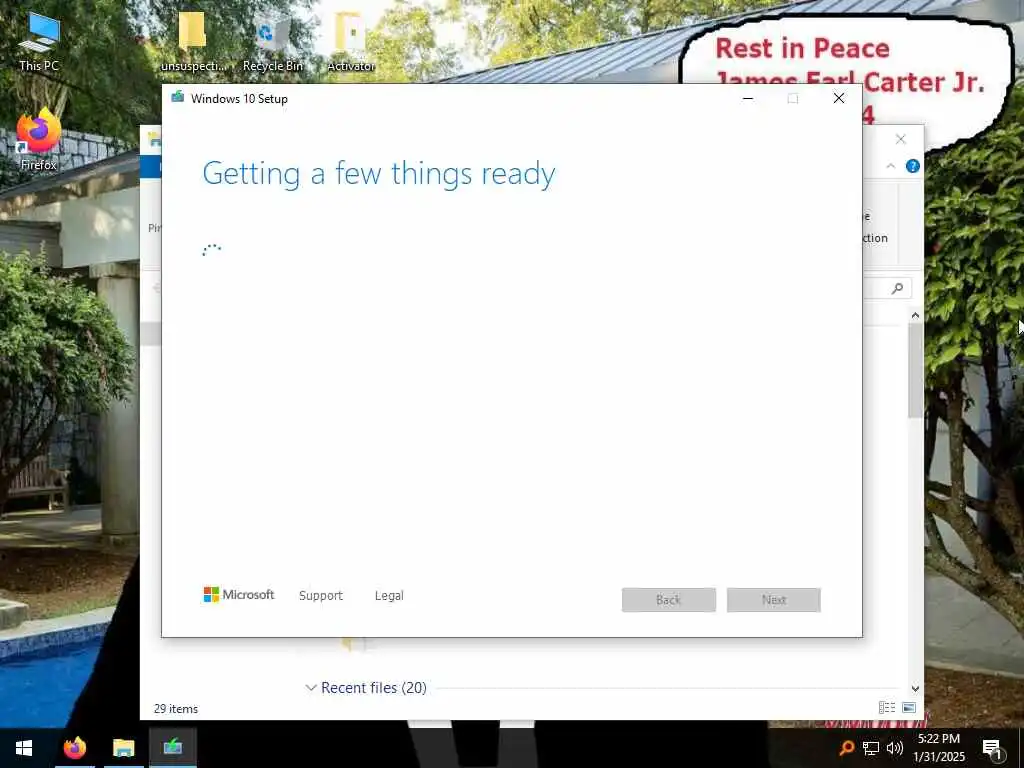
Task: Click File Explorer scrollbar up arrow
Action: 915,315
